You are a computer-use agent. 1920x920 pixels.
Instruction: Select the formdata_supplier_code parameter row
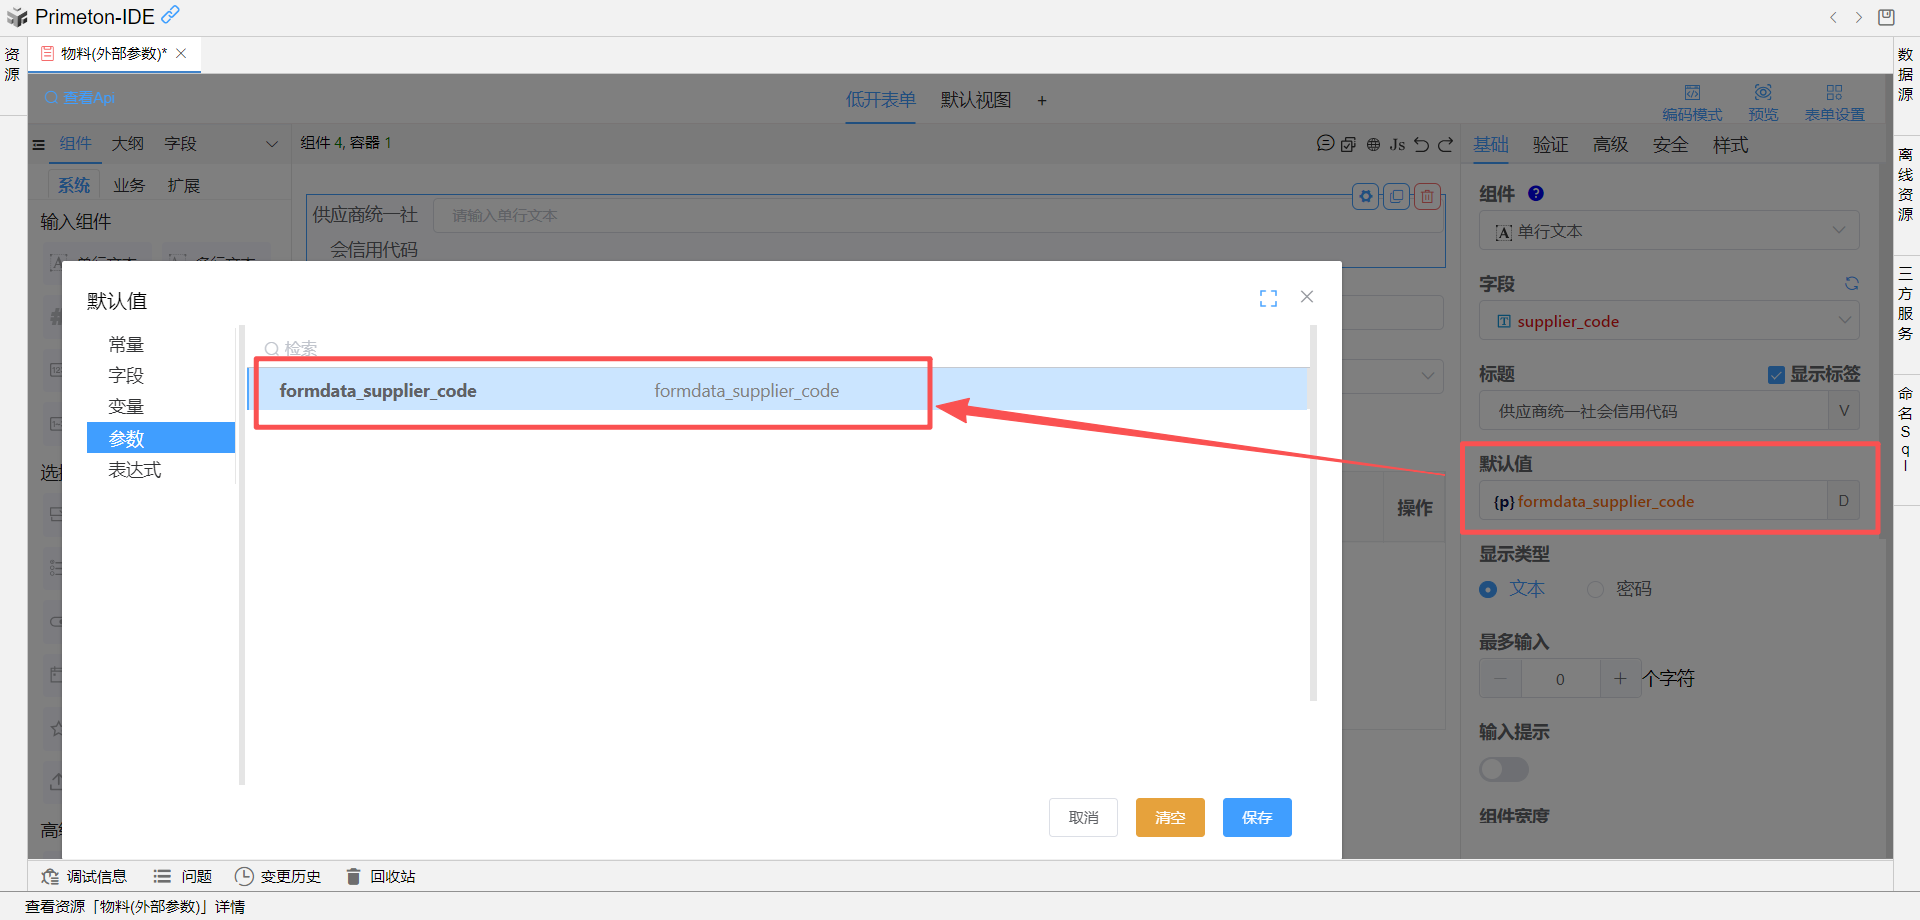pyautogui.click(x=778, y=390)
